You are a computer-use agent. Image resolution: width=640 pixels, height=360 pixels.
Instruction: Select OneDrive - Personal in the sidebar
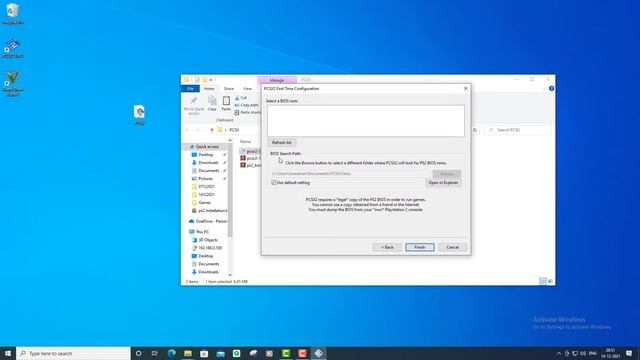[x=208, y=221]
